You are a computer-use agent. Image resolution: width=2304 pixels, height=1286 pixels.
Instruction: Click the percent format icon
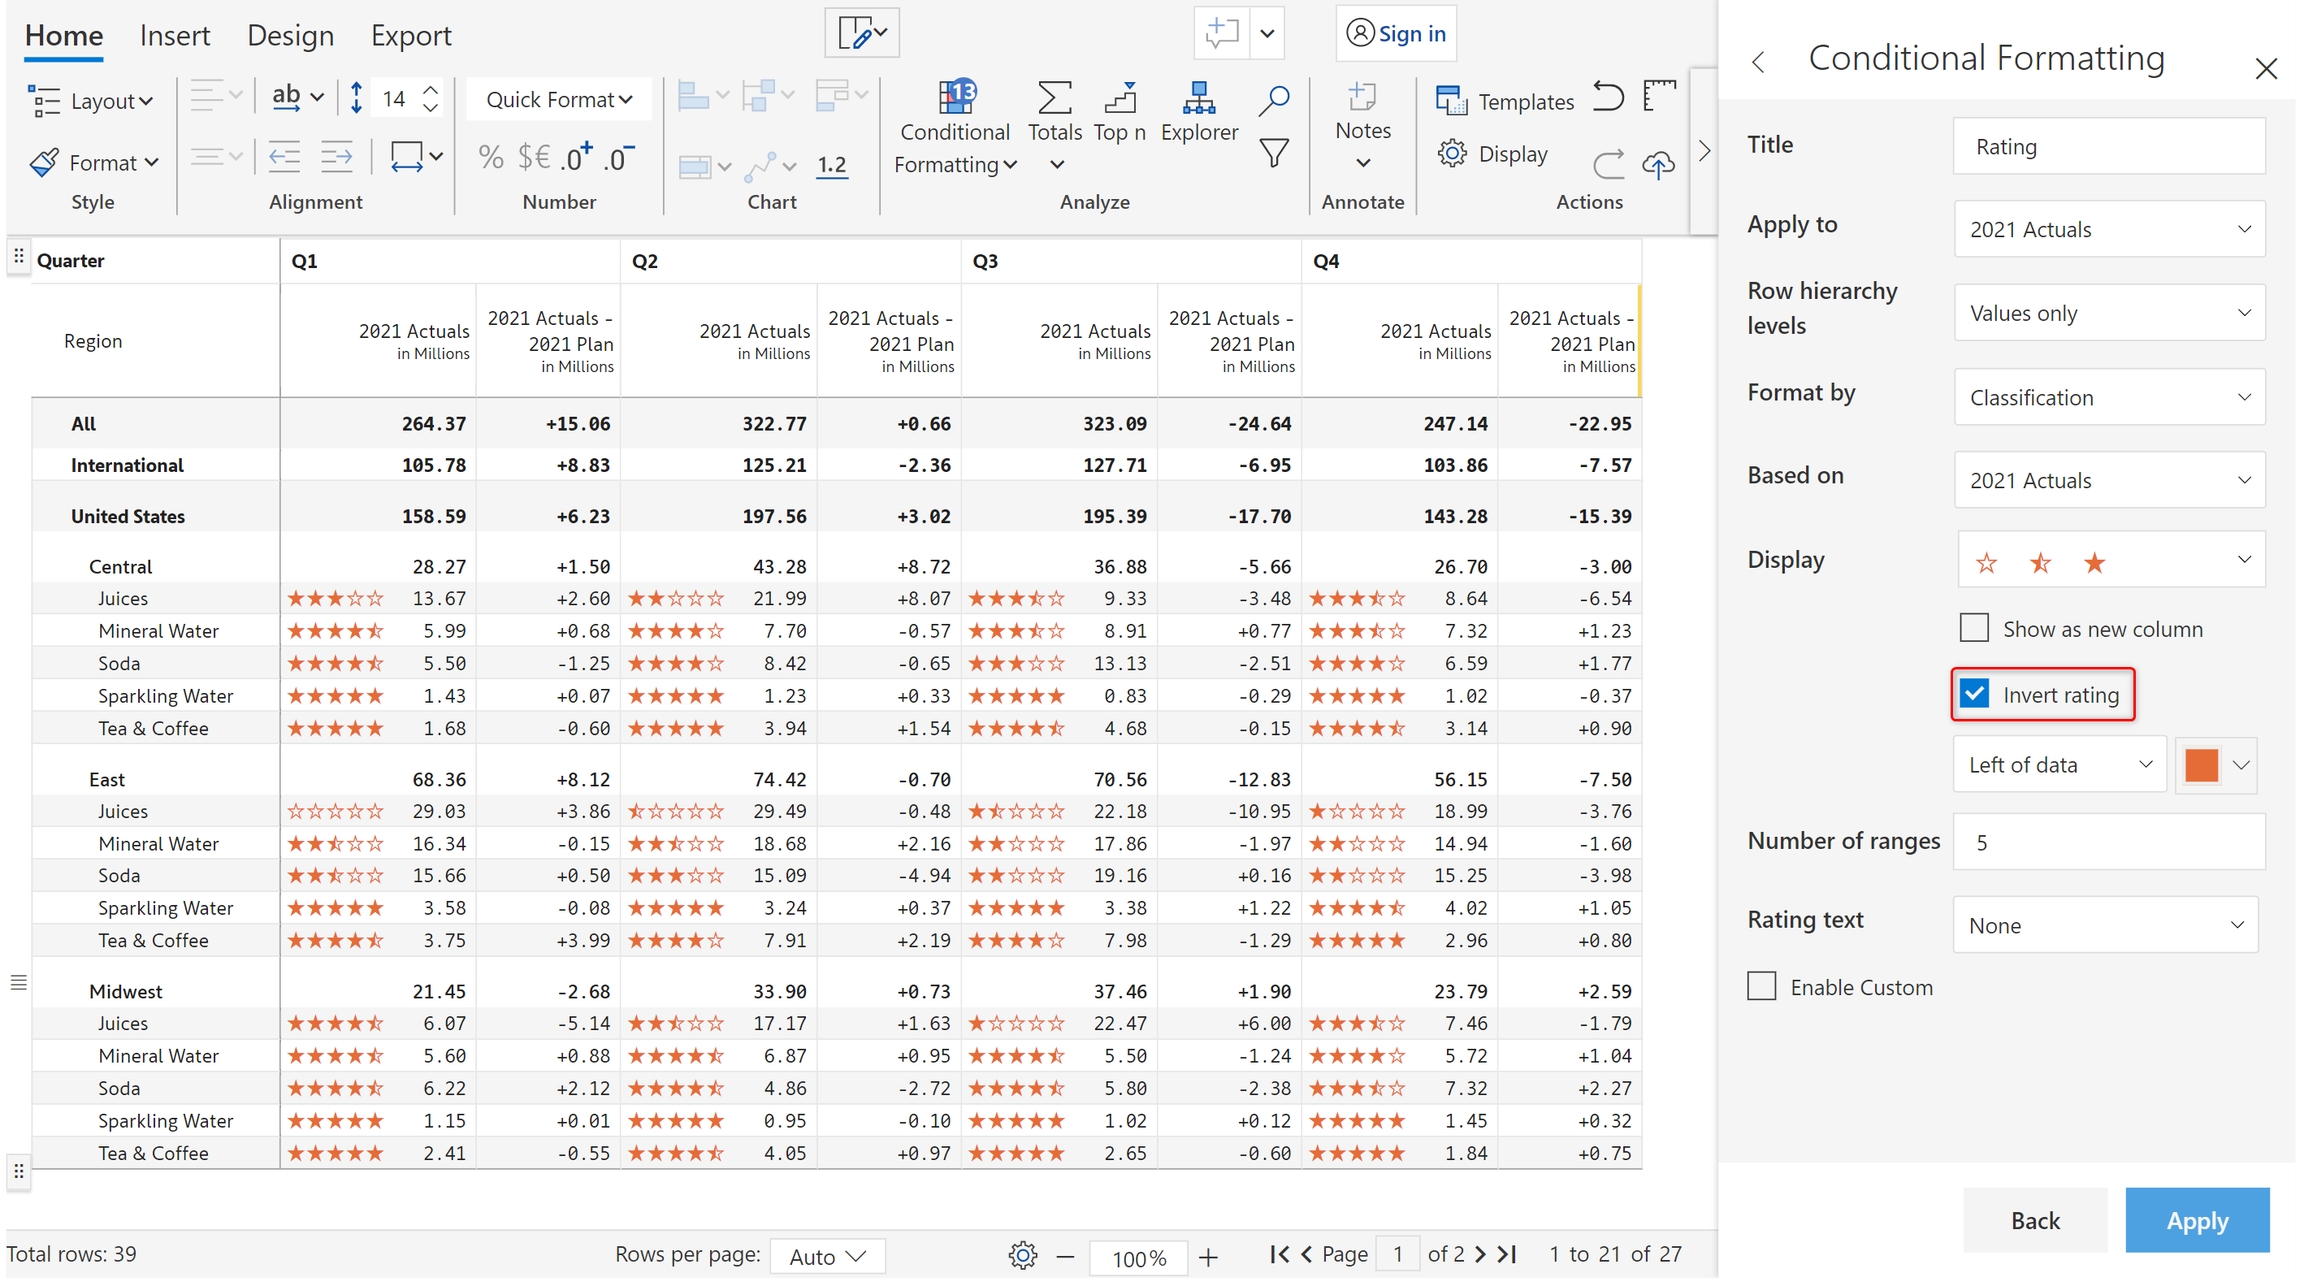pos(490,157)
